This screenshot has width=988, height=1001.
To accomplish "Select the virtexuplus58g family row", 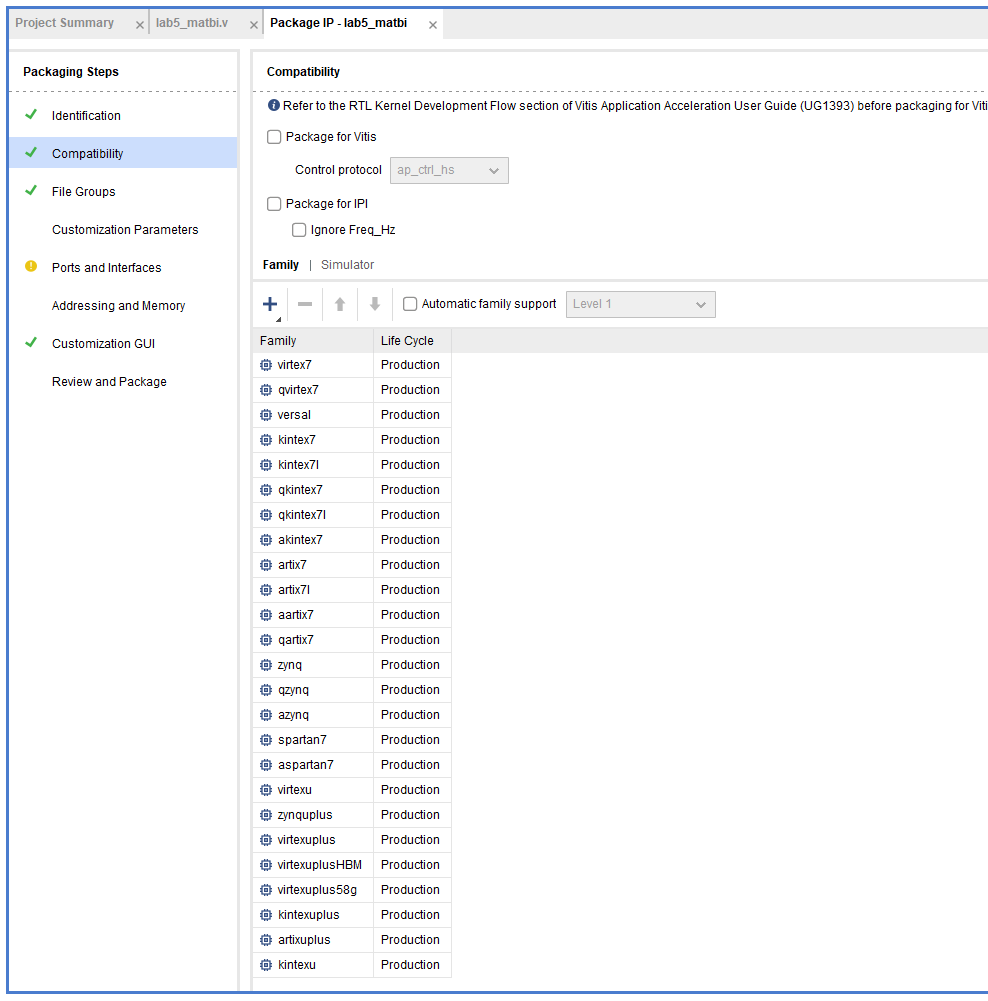I will coord(352,890).
